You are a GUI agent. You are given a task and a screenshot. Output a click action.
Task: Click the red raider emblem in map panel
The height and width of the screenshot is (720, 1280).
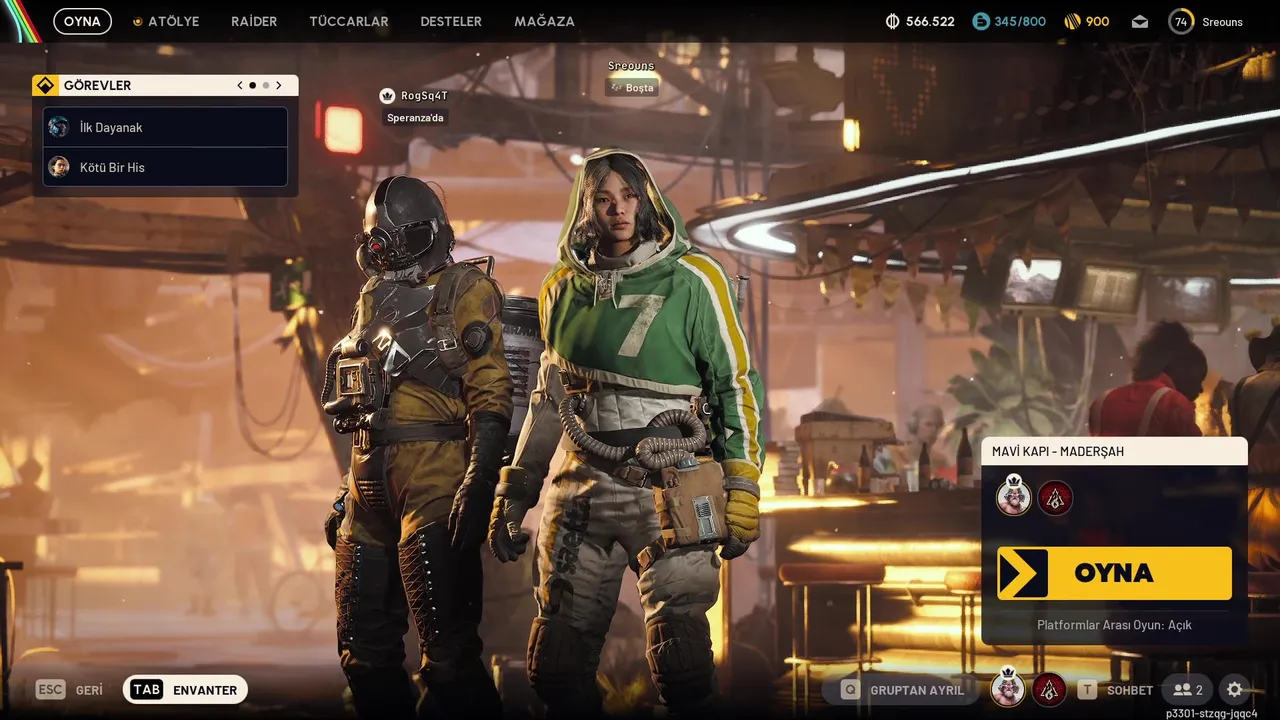[1055, 498]
